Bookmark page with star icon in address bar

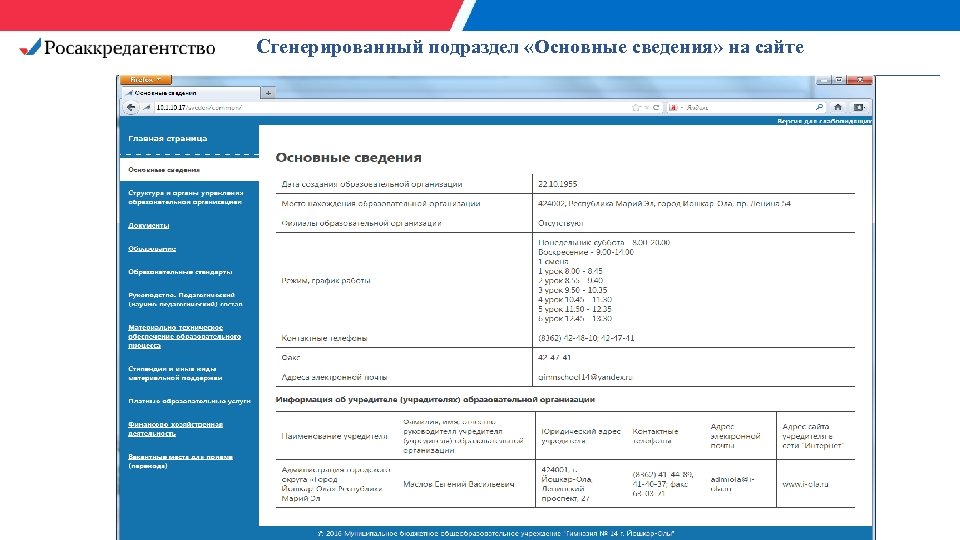[636, 107]
